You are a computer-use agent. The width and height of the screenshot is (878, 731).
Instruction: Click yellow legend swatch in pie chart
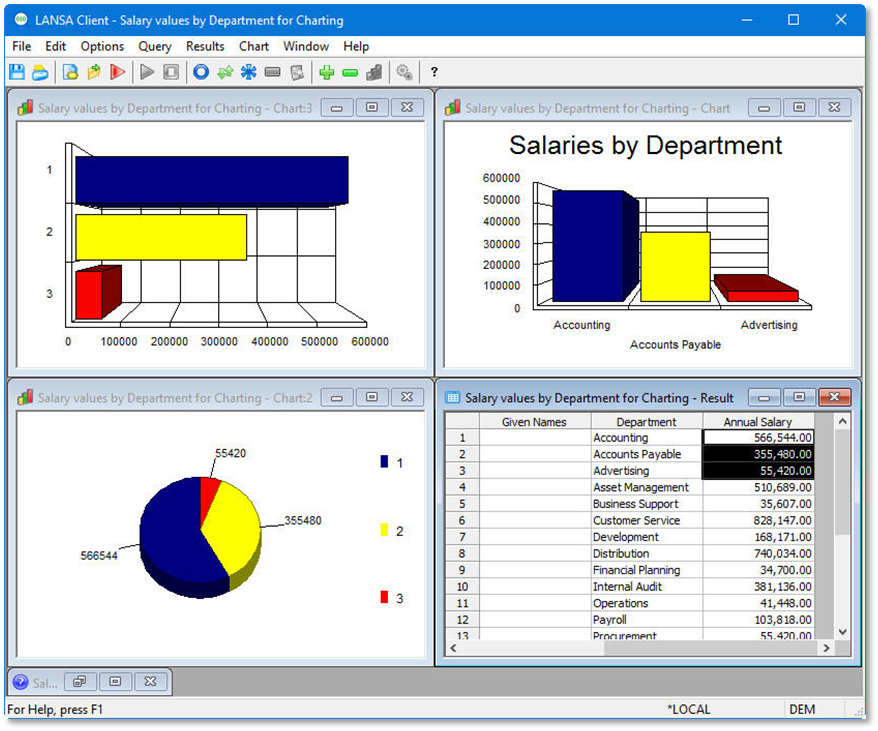[x=384, y=530]
